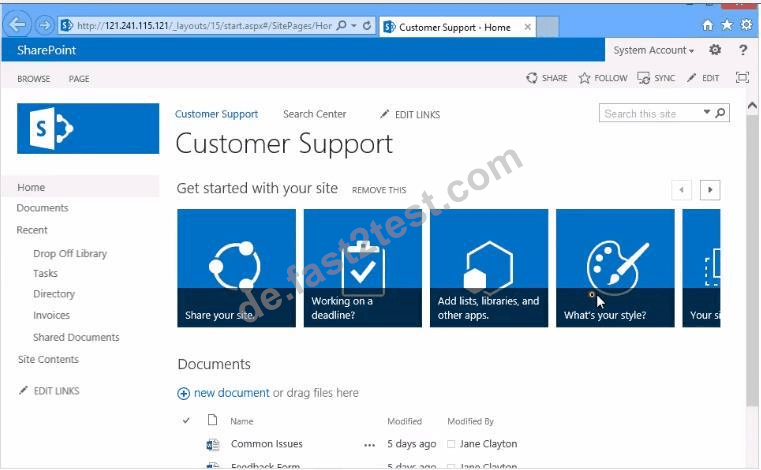Edit the page with EDIT pencil
Image resolution: width=761 pixels, height=470 pixels.
coord(703,78)
